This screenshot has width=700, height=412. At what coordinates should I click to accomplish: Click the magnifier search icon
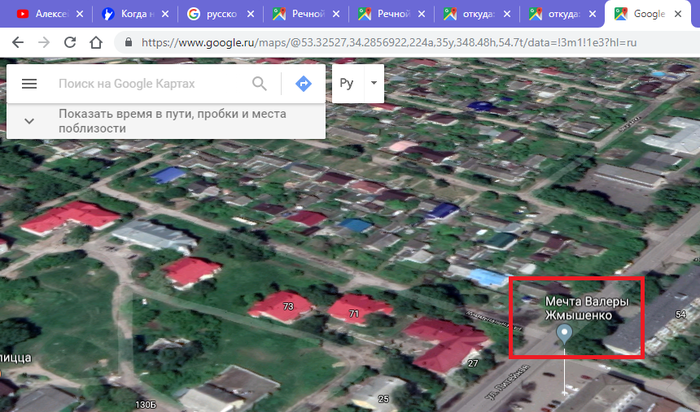click(x=260, y=84)
